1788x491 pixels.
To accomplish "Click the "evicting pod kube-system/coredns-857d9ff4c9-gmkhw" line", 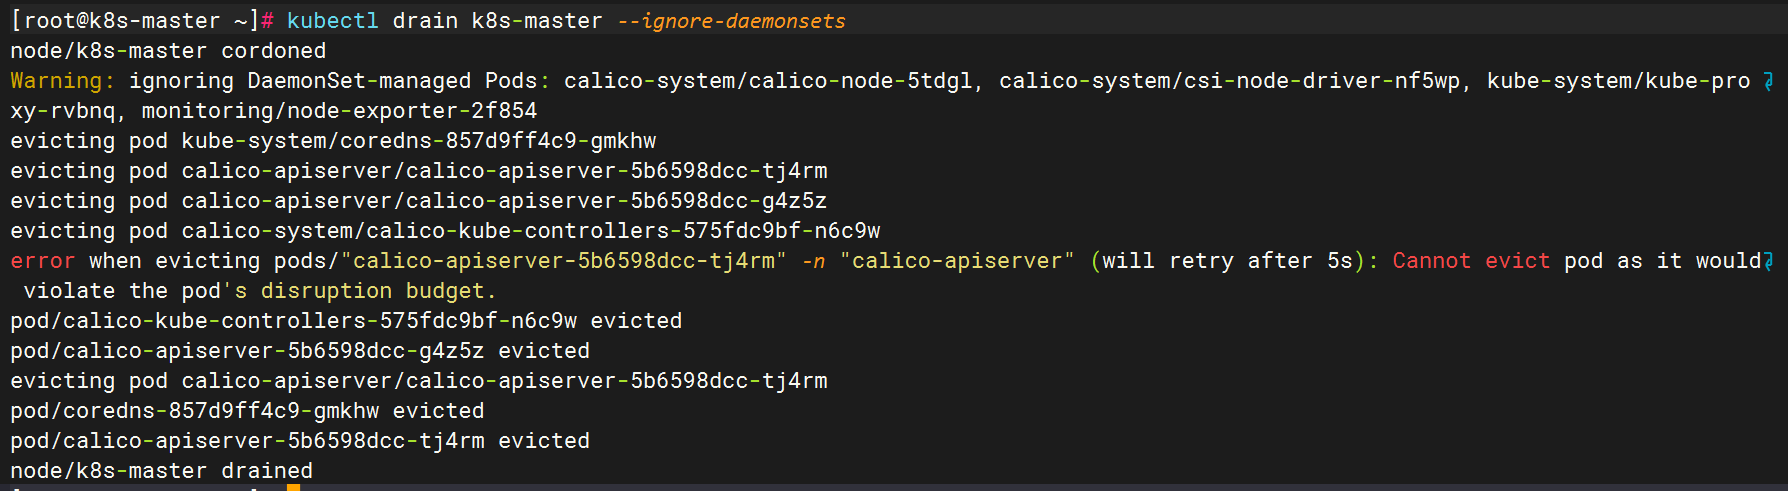I will (333, 141).
